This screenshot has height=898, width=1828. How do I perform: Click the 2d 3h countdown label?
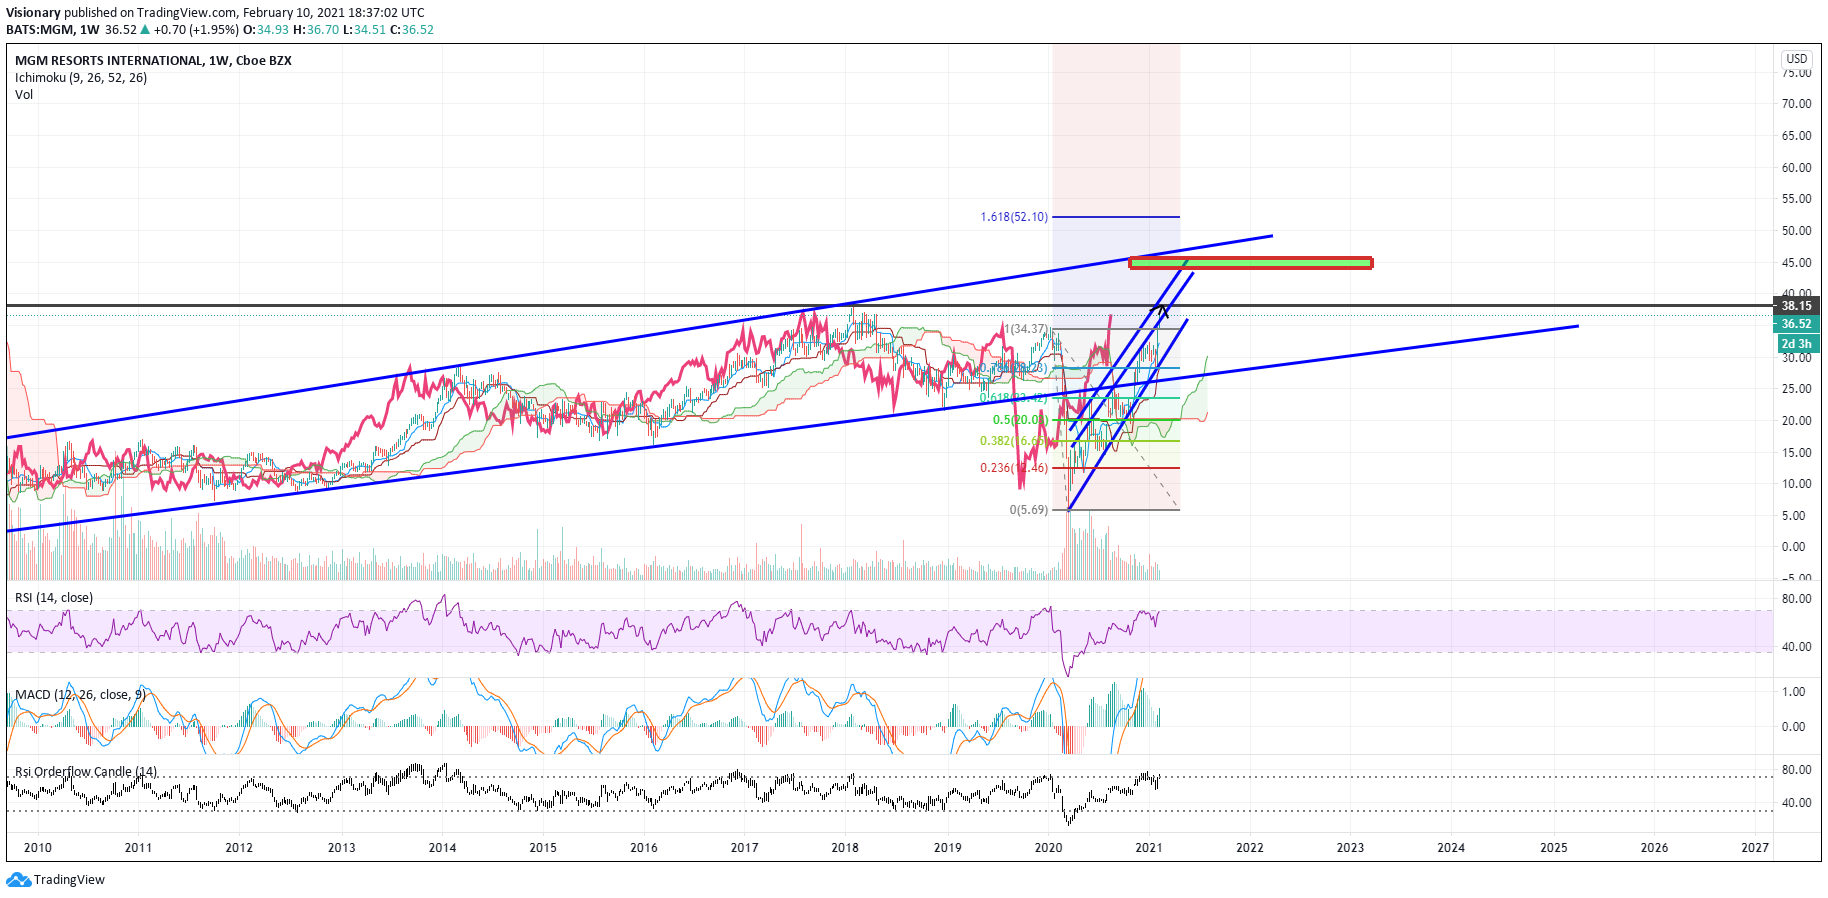point(1796,344)
